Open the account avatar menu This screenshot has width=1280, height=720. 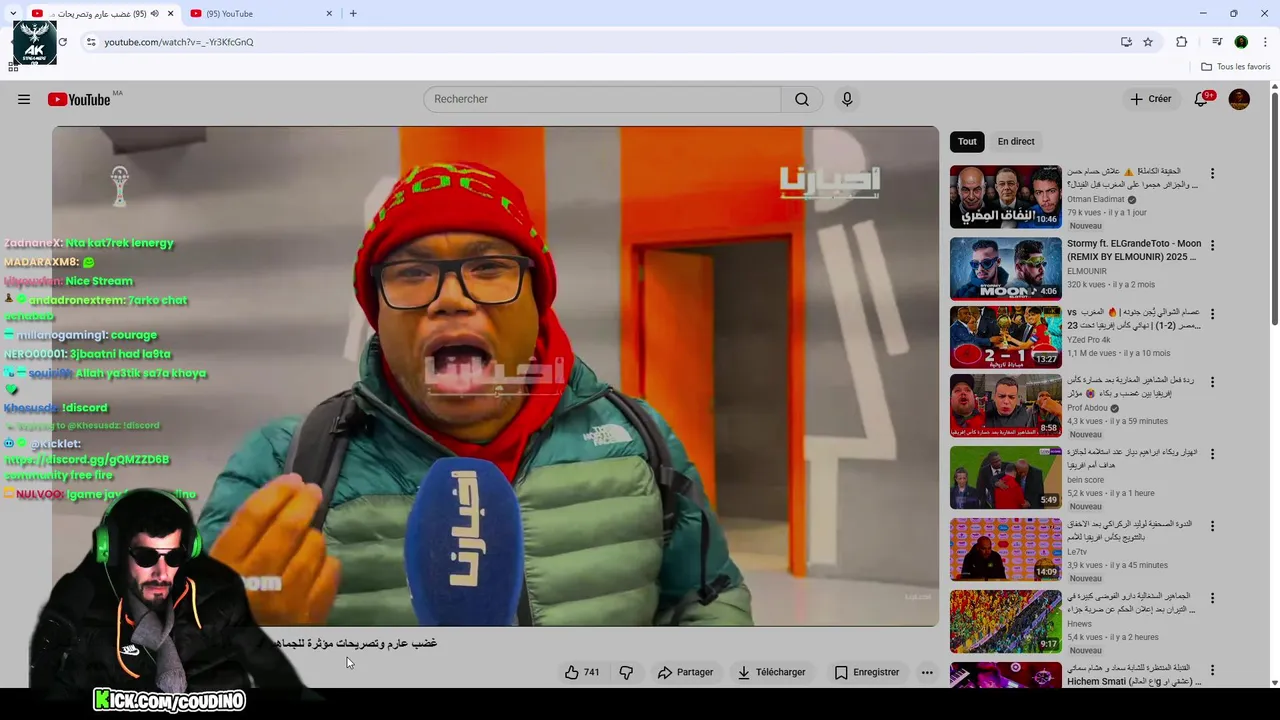tap(1239, 99)
